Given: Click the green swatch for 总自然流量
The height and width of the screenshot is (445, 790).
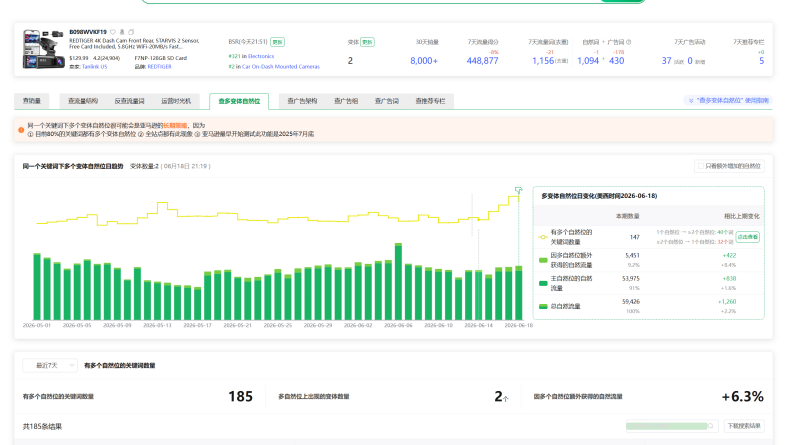Looking at the screenshot, I should (x=543, y=306).
